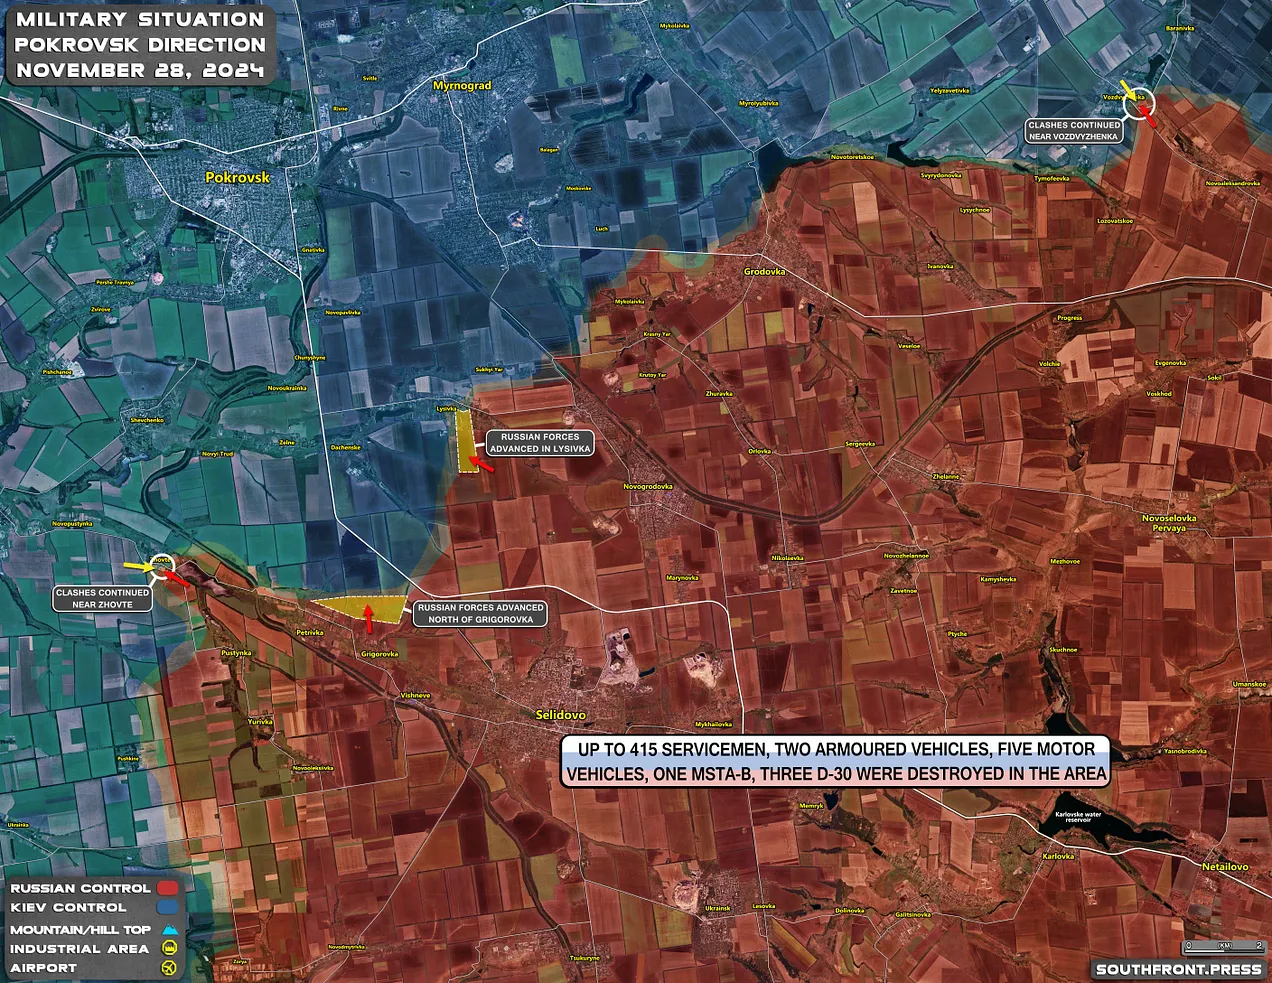
Task: Click the Grigorovka village label
Action: pos(380,654)
